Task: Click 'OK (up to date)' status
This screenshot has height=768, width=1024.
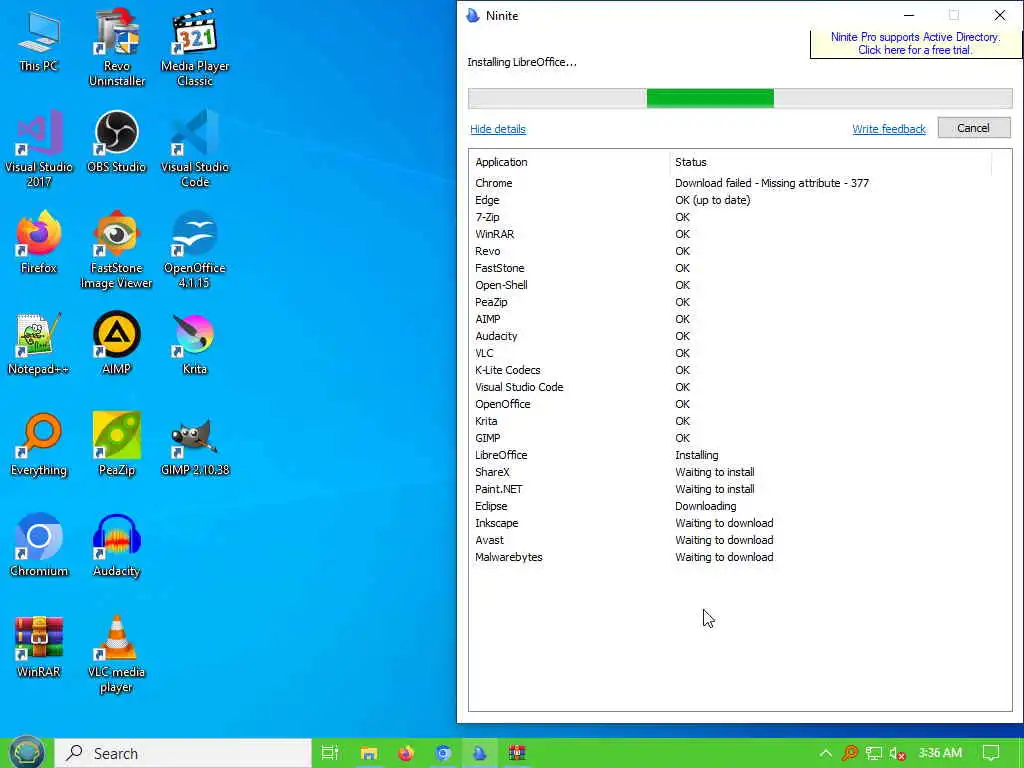Action: pyautogui.click(x=712, y=200)
